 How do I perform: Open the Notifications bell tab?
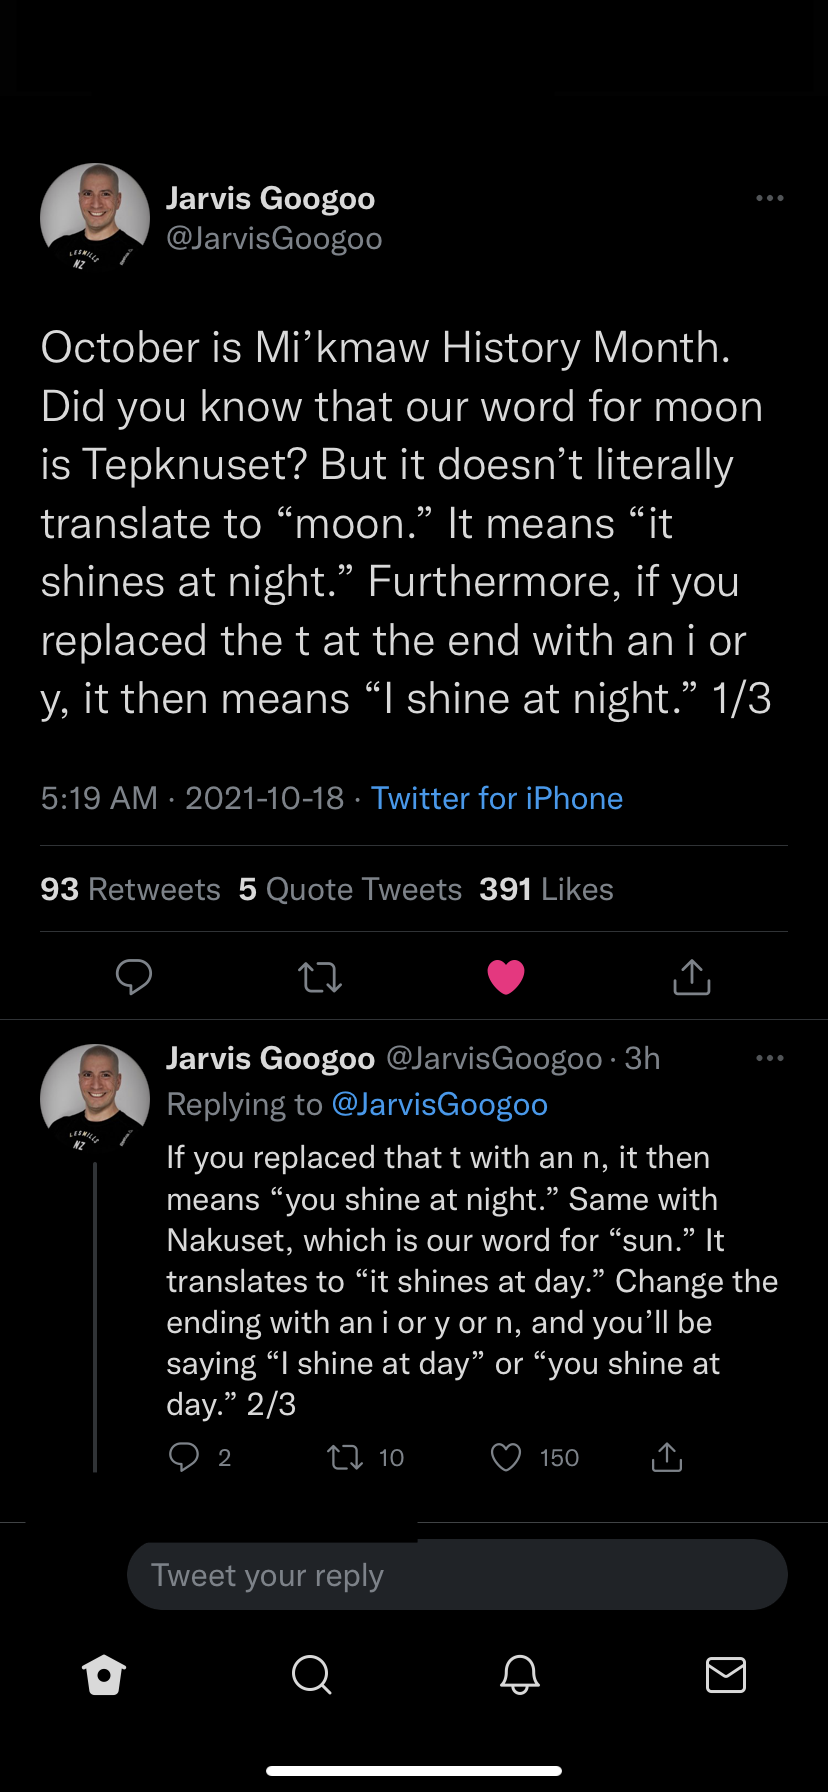pyautogui.click(x=519, y=1674)
